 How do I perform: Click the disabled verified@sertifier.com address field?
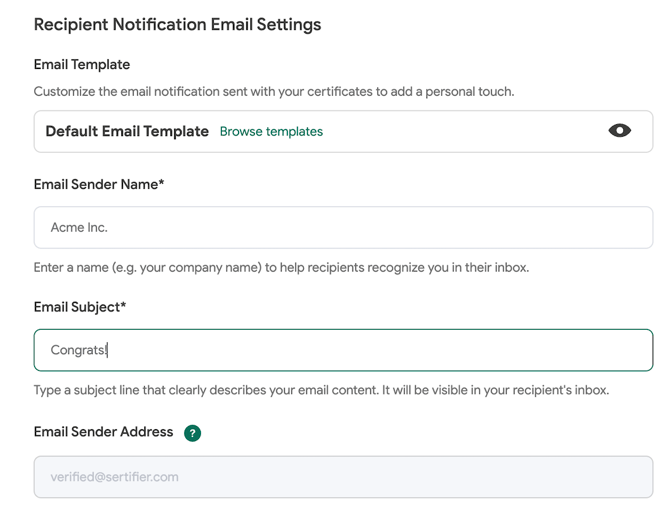(x=343, y=477)
